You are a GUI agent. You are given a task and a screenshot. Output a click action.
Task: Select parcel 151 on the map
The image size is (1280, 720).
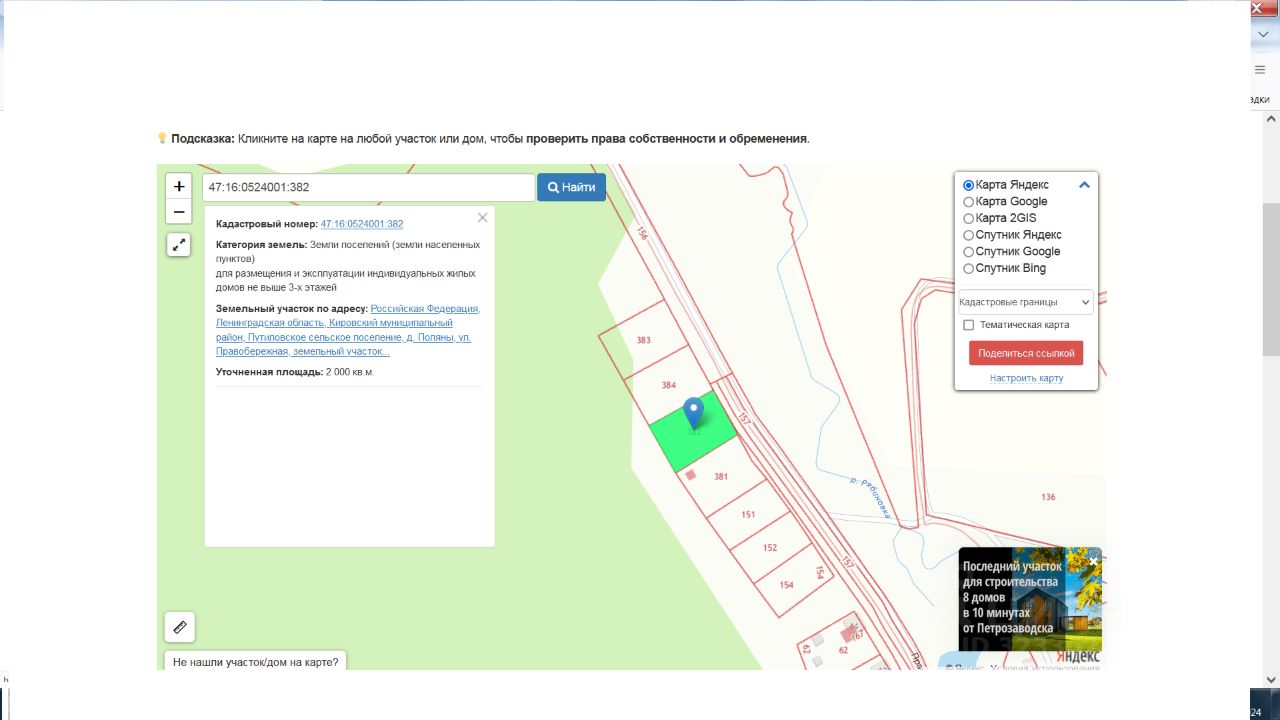748,515
